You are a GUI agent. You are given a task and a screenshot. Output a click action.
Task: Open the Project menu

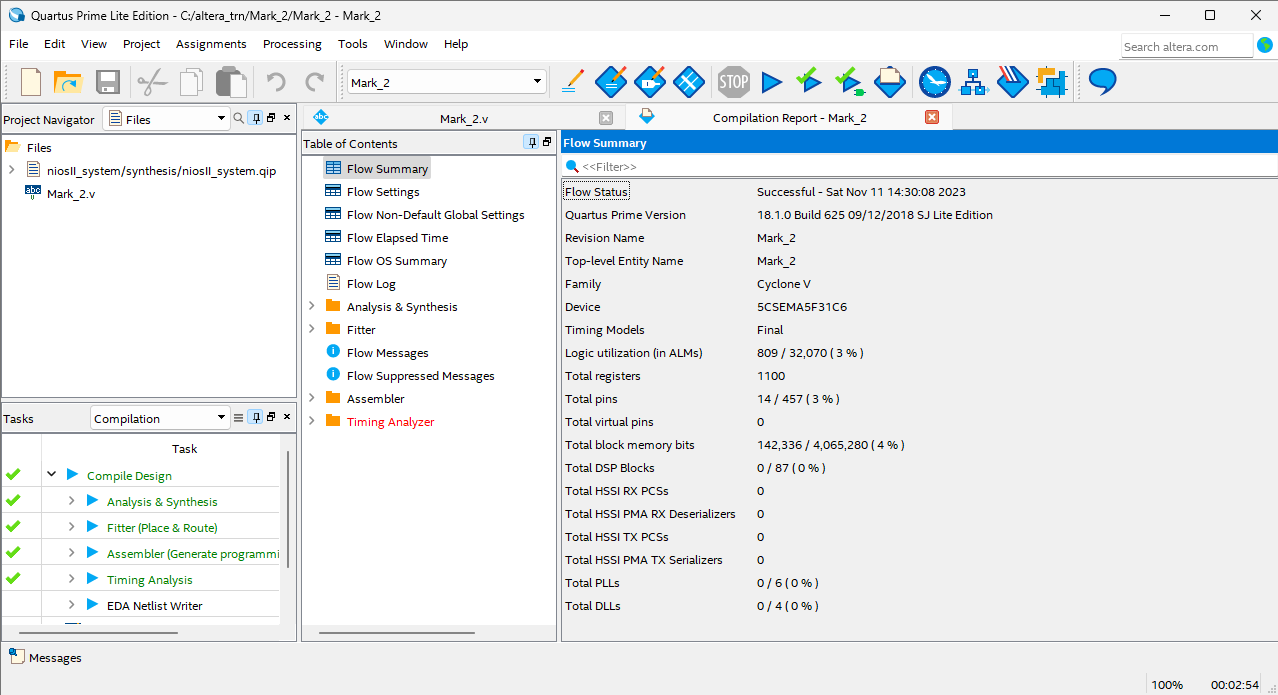[142, 44]
